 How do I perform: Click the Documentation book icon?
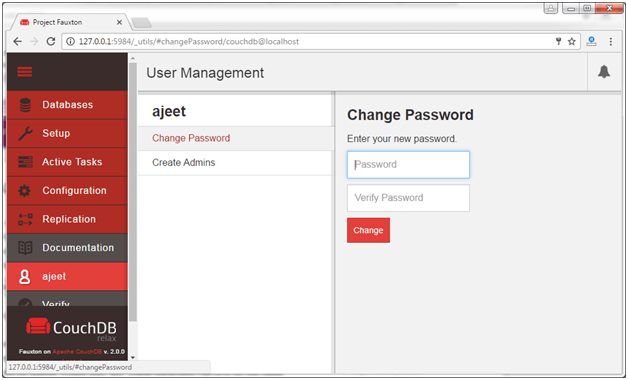pos(25,248)
